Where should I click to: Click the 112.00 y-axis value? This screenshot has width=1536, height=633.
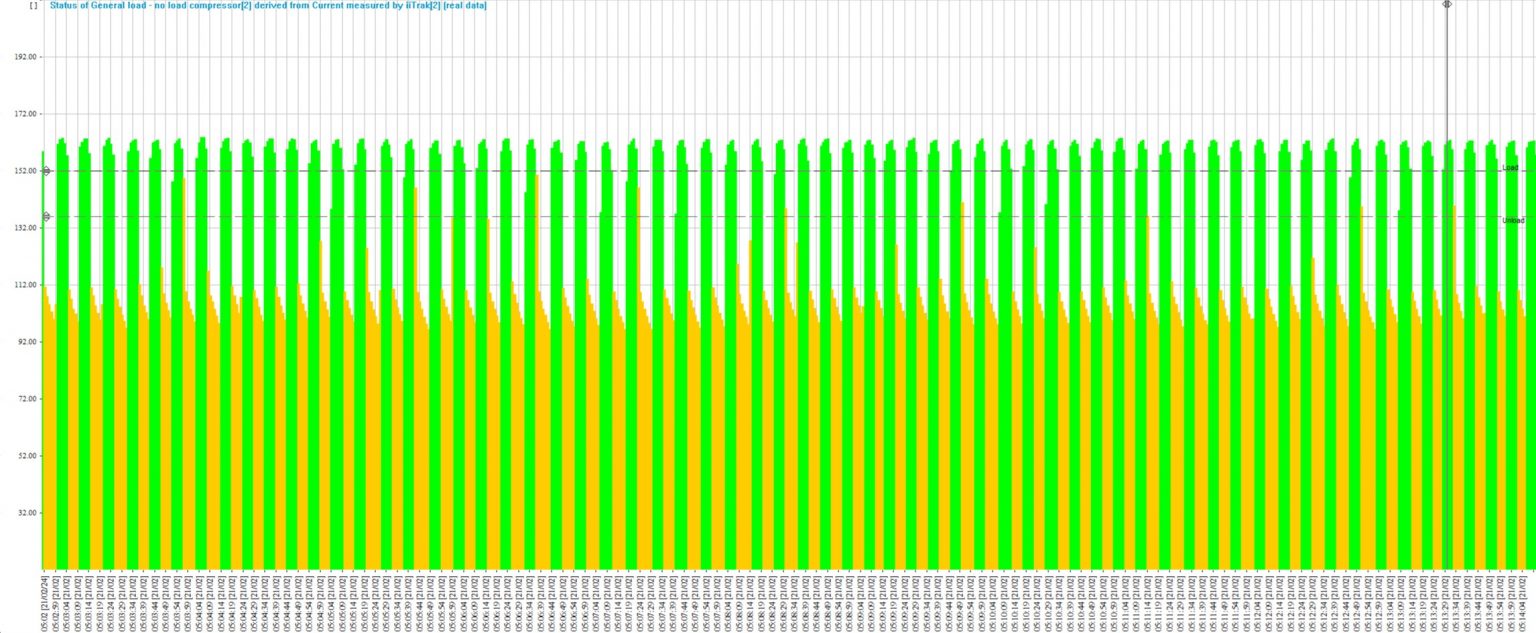click(x=24, y=285)
